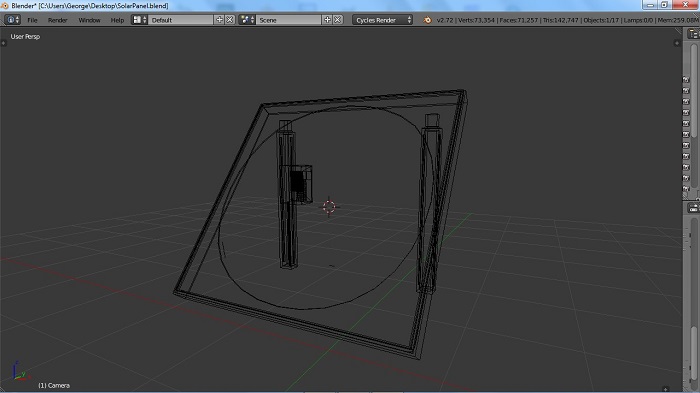The width and height of the screenshot is (700, 393).
Task: Open the Render menu
Action: pyautogui.click(x=58, y=20)
